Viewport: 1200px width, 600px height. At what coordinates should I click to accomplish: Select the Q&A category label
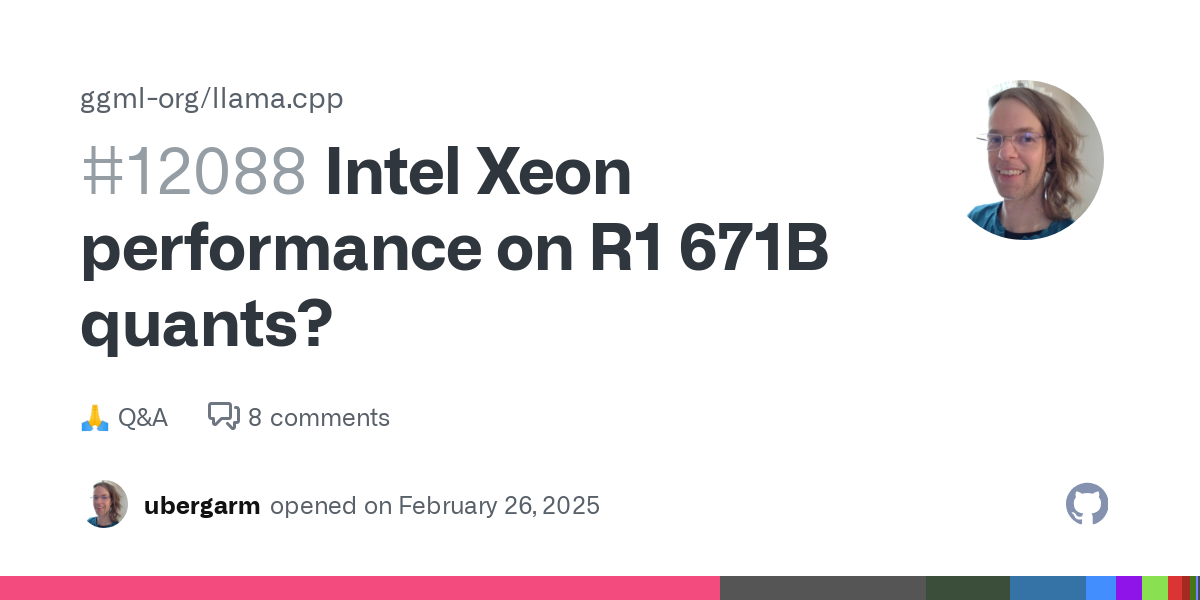(x=143, y=418)
